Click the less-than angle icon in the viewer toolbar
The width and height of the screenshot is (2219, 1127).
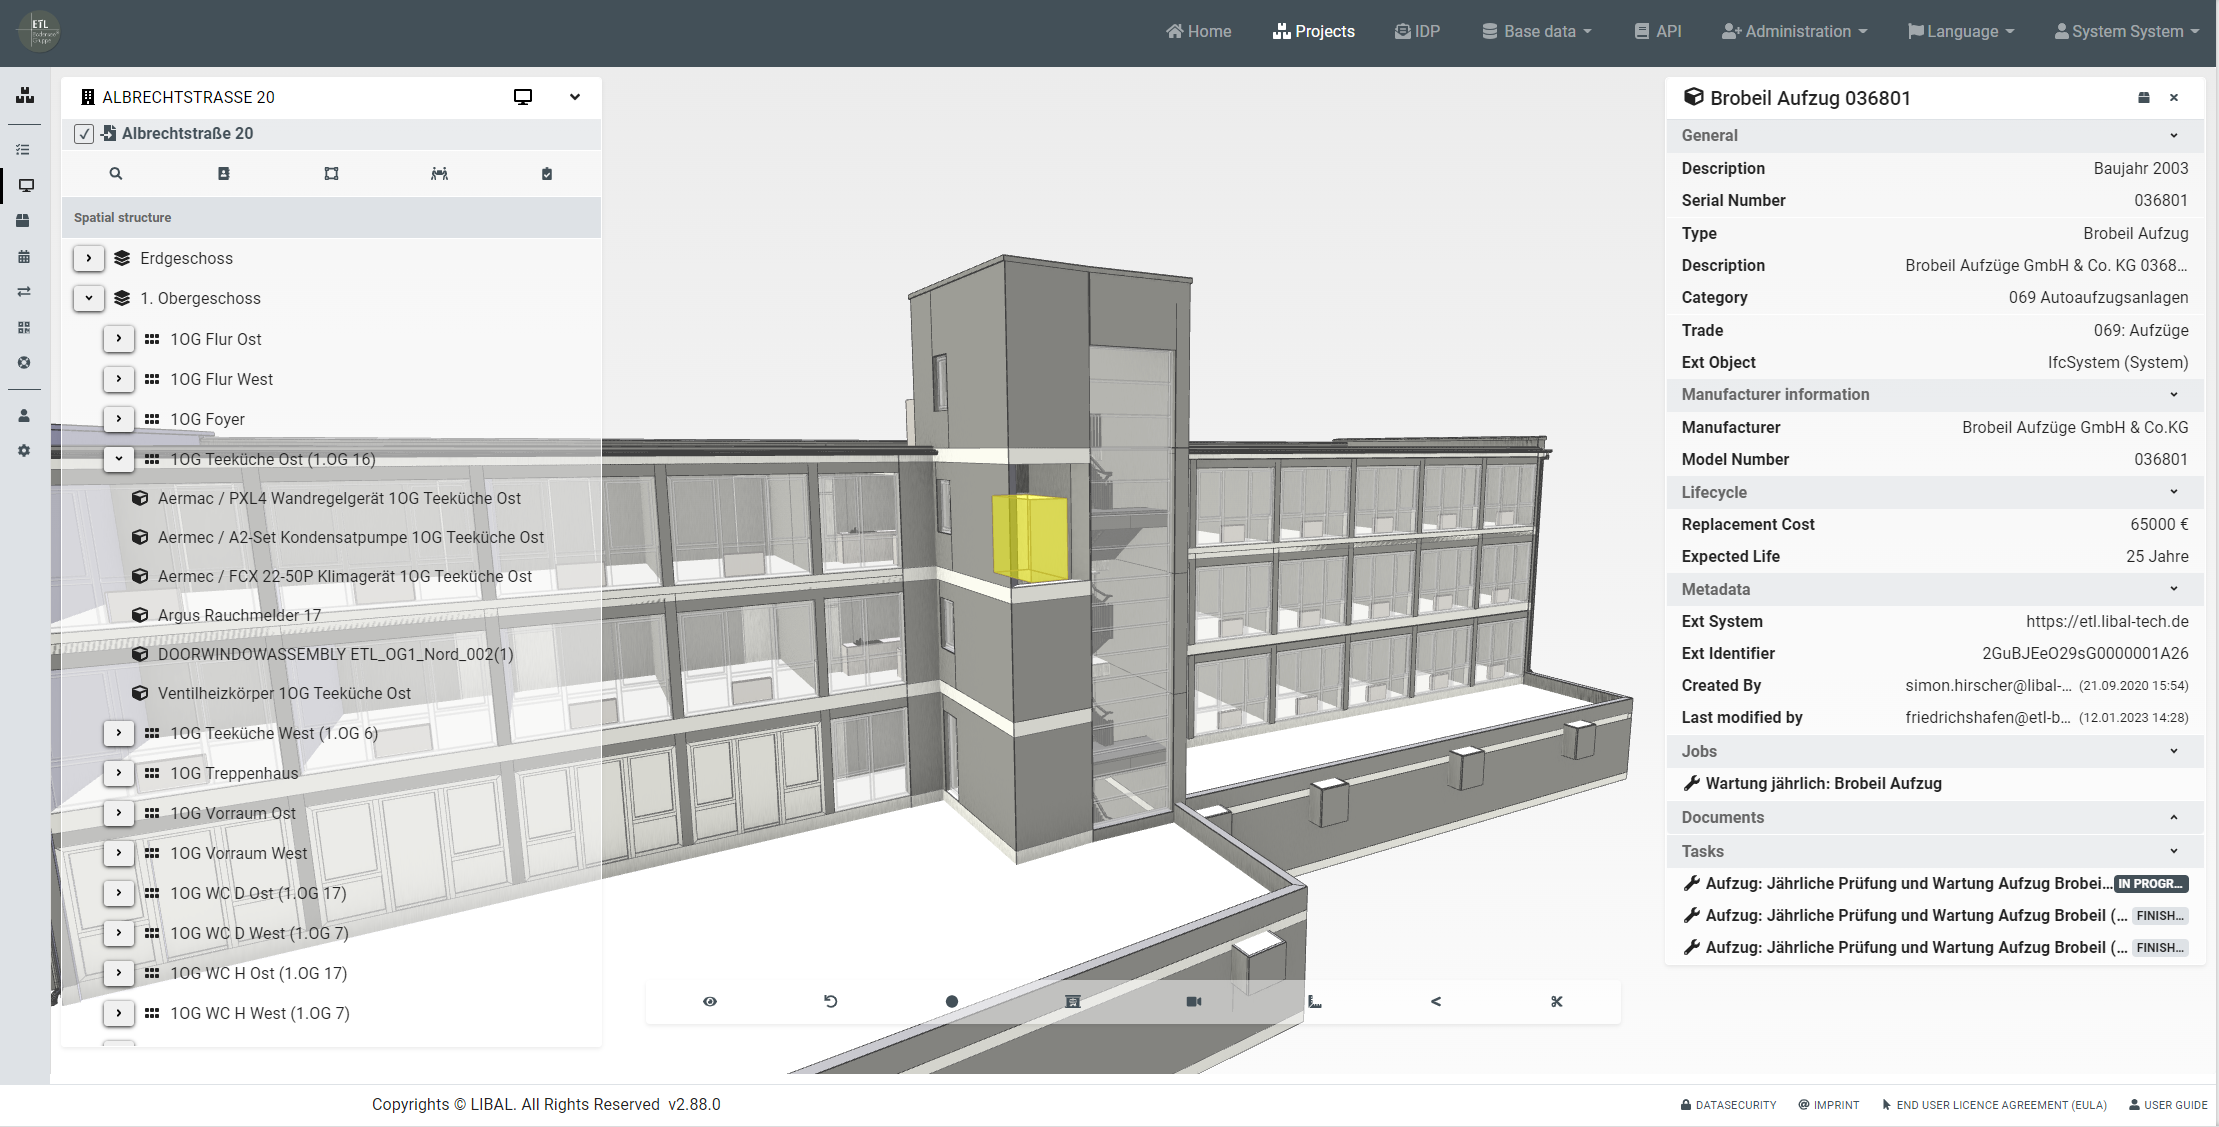click(1436, 1001)
